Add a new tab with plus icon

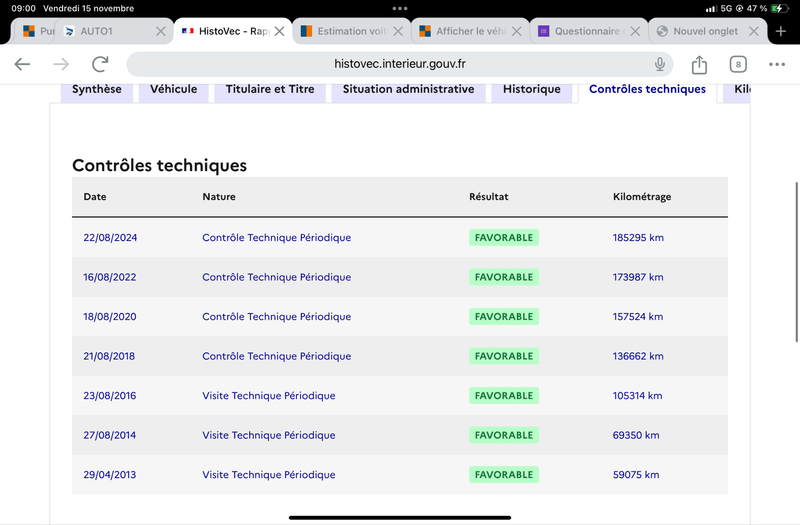point(781,31)
